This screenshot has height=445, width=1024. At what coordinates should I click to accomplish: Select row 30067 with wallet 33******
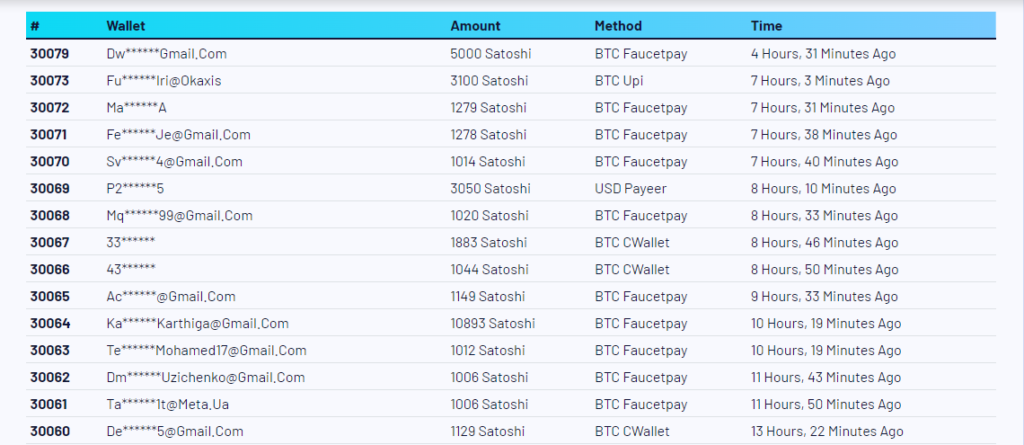click(511, 242)
